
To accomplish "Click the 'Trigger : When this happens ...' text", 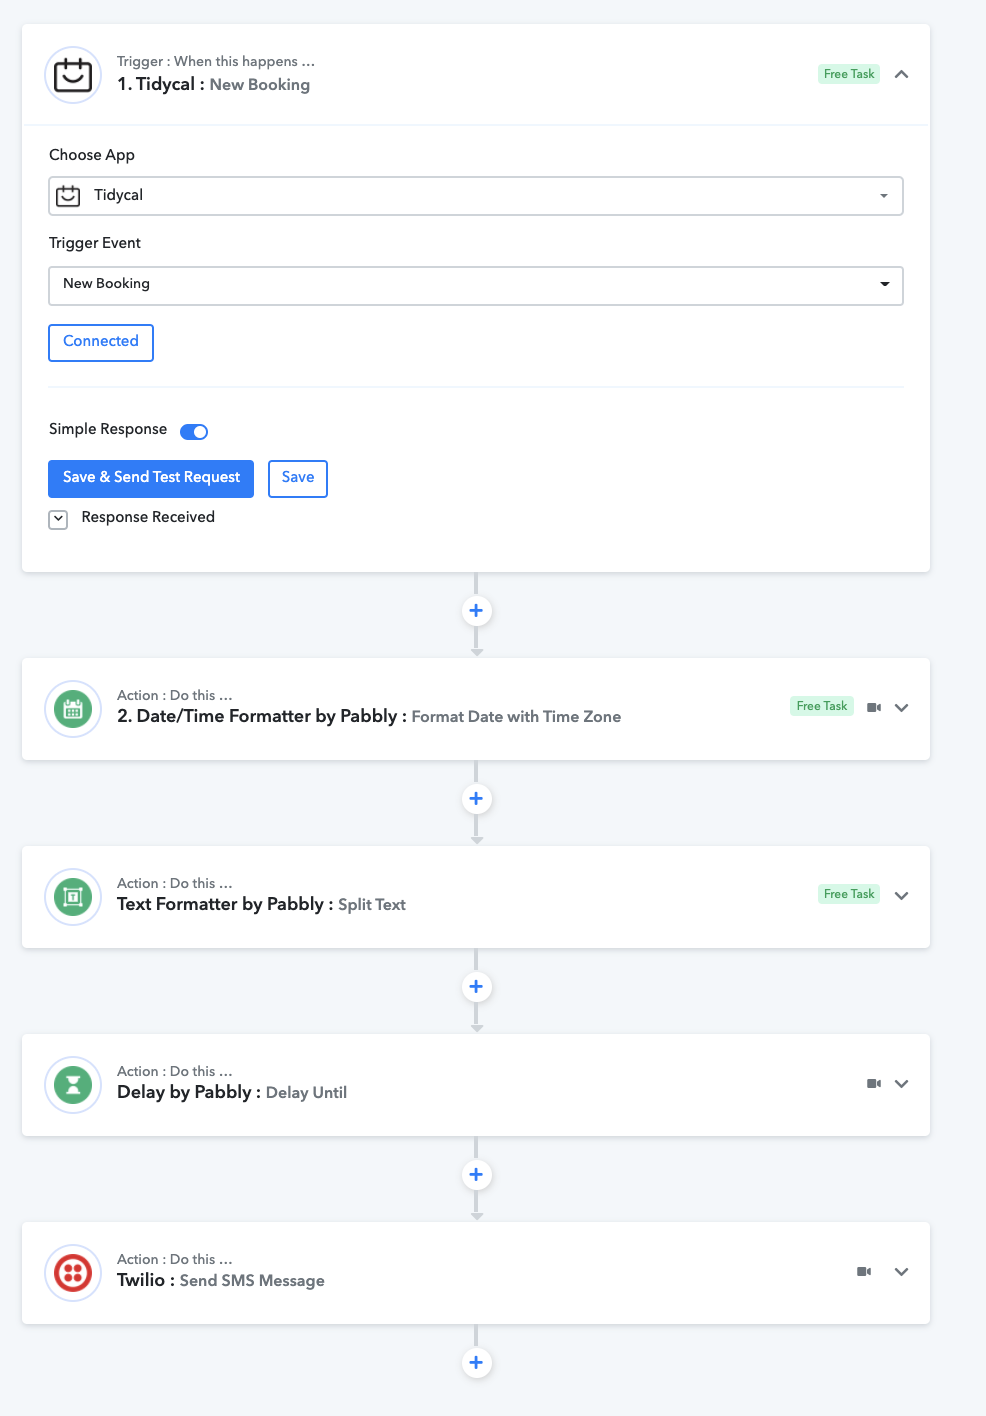I will (x=216, y=62).
